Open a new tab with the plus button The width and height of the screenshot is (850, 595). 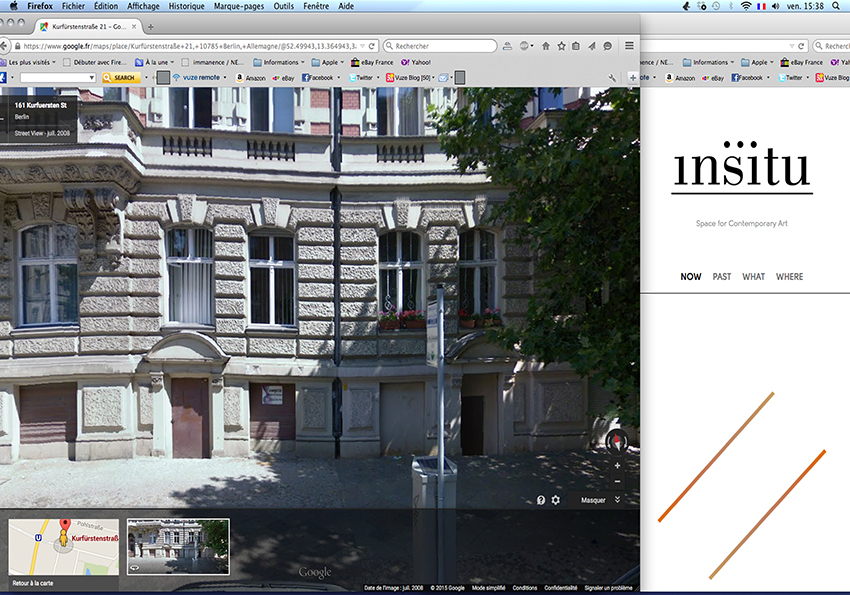(151, 27)
